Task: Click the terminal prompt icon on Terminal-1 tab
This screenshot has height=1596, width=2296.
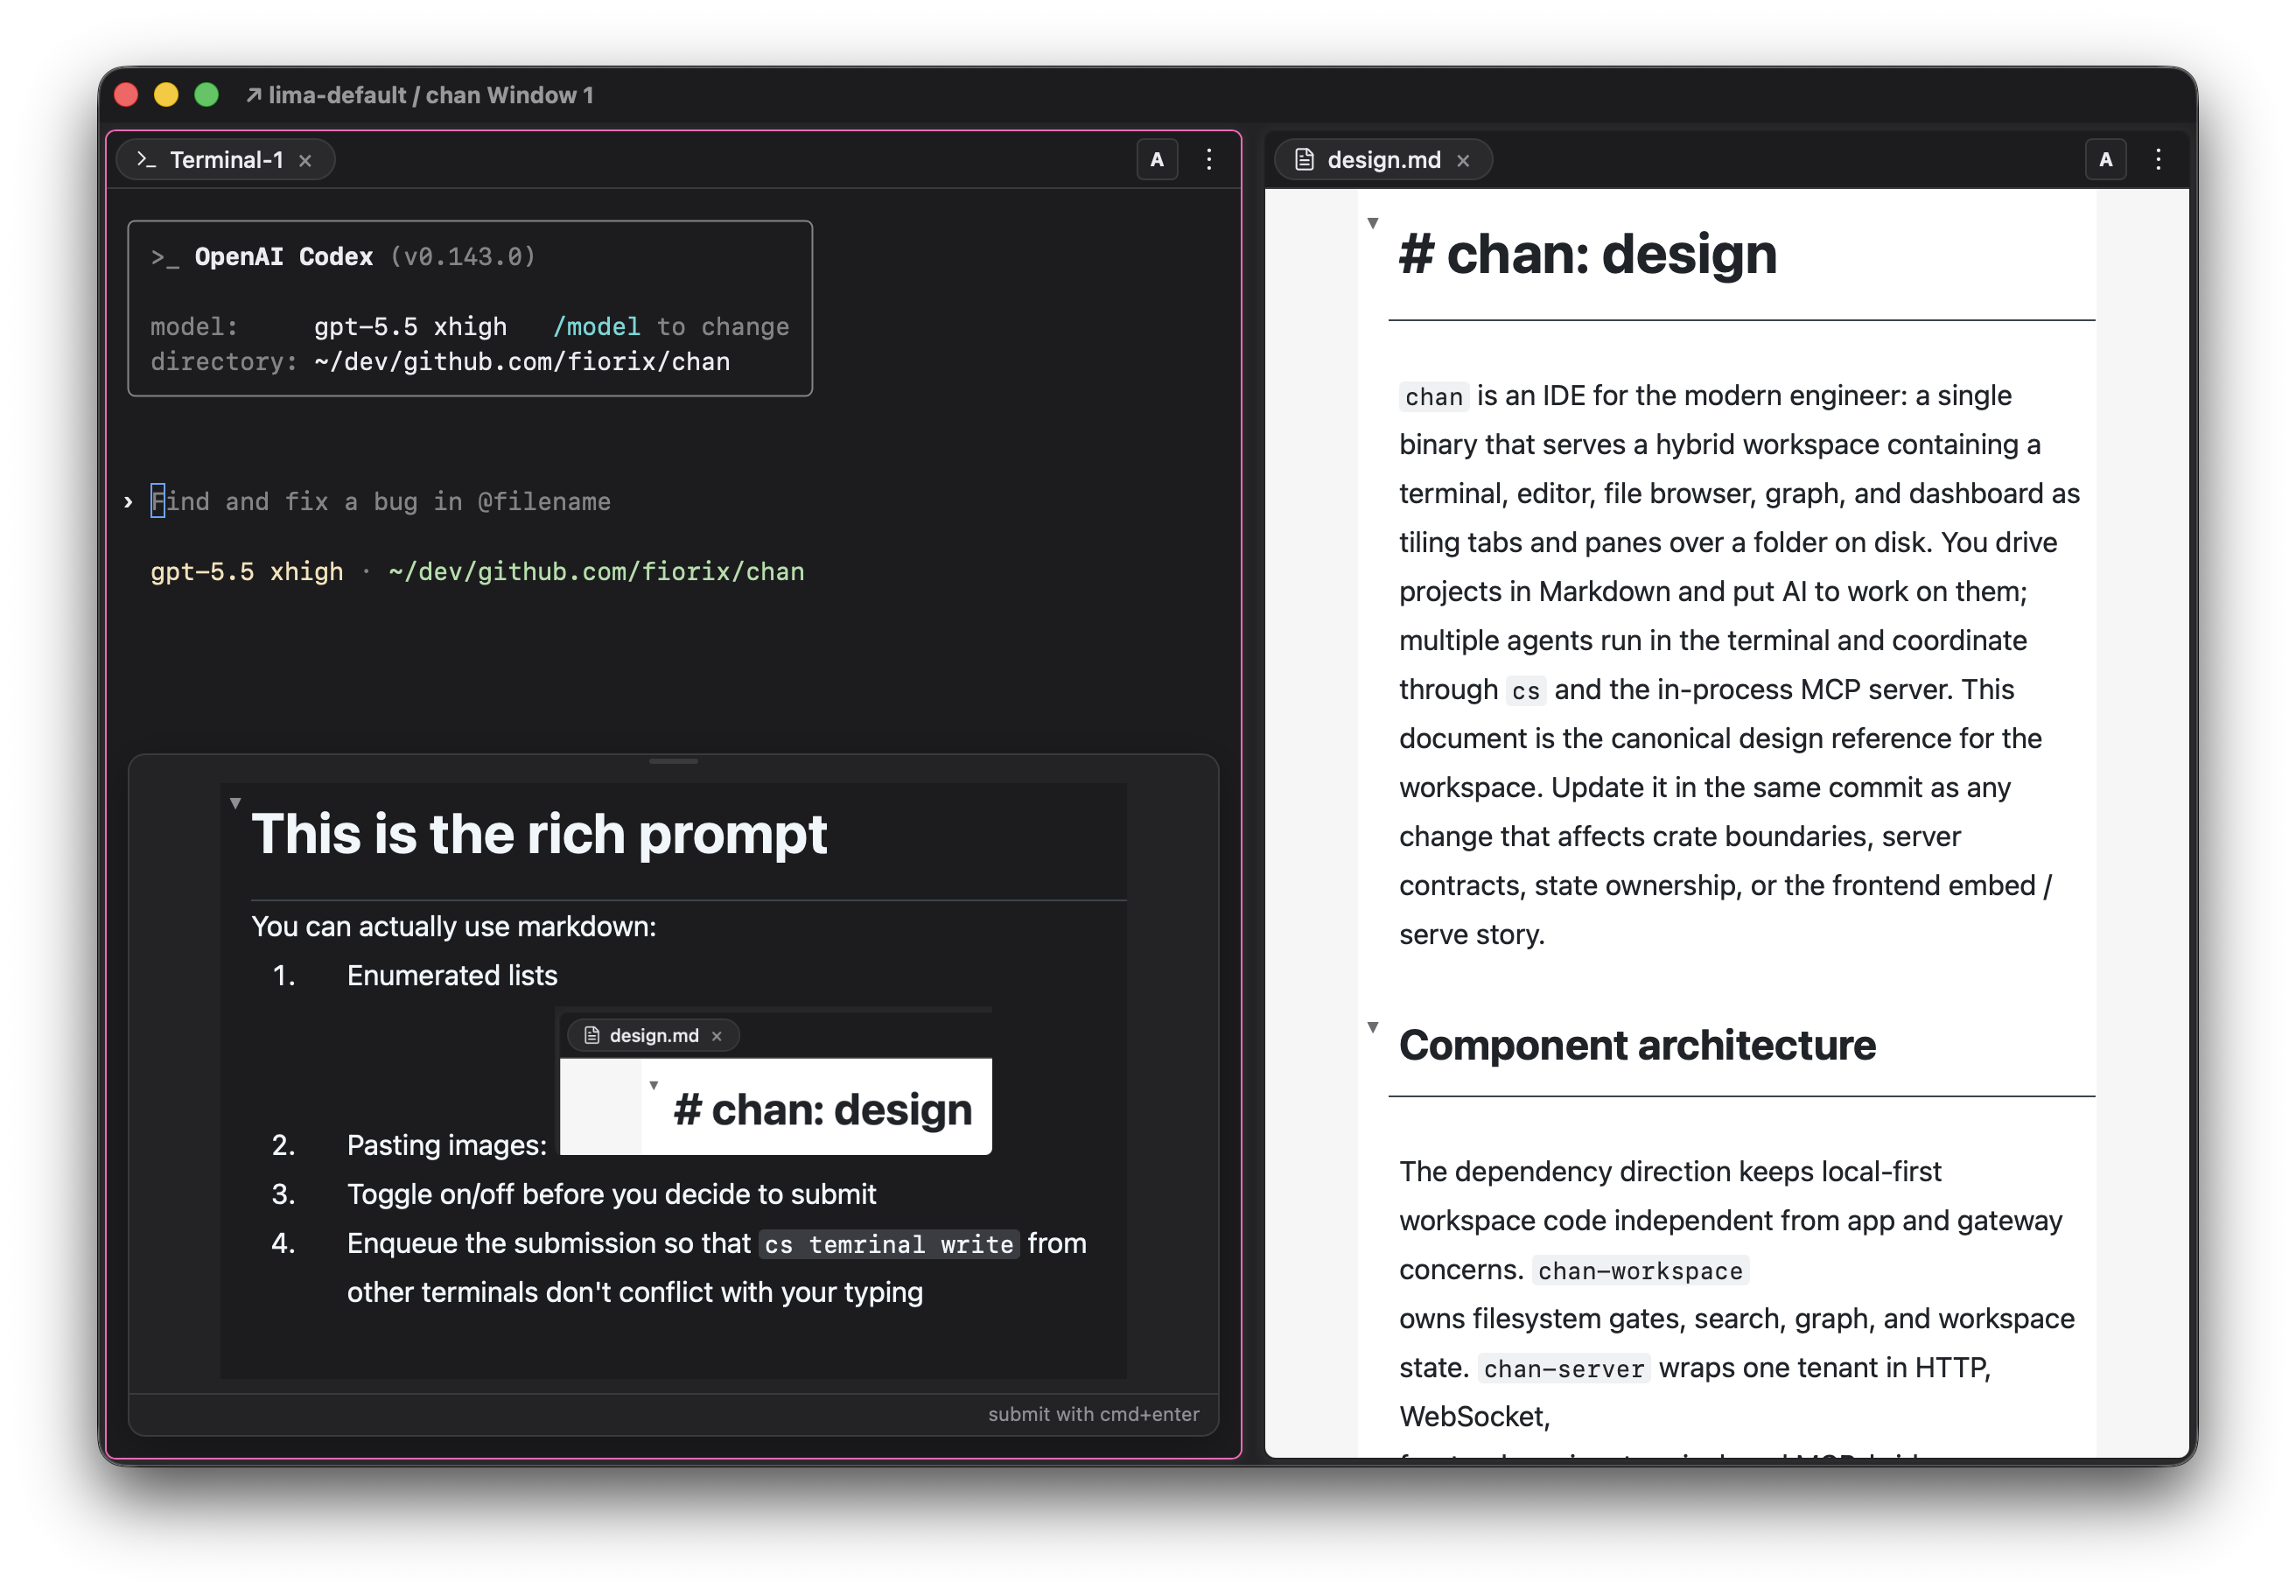Action: (147, 160)
